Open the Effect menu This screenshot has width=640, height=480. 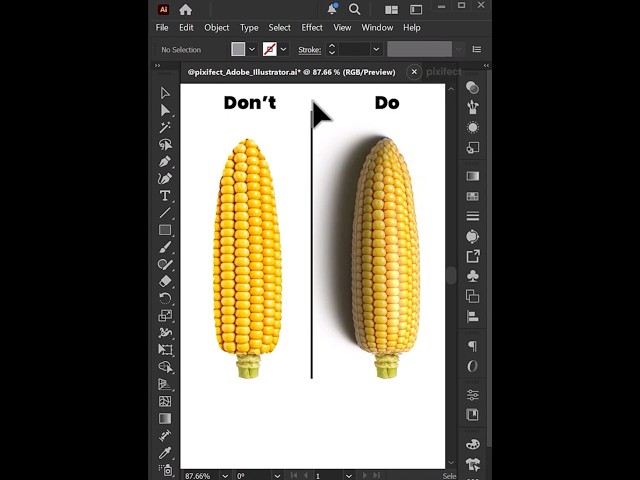coord(312,27)
